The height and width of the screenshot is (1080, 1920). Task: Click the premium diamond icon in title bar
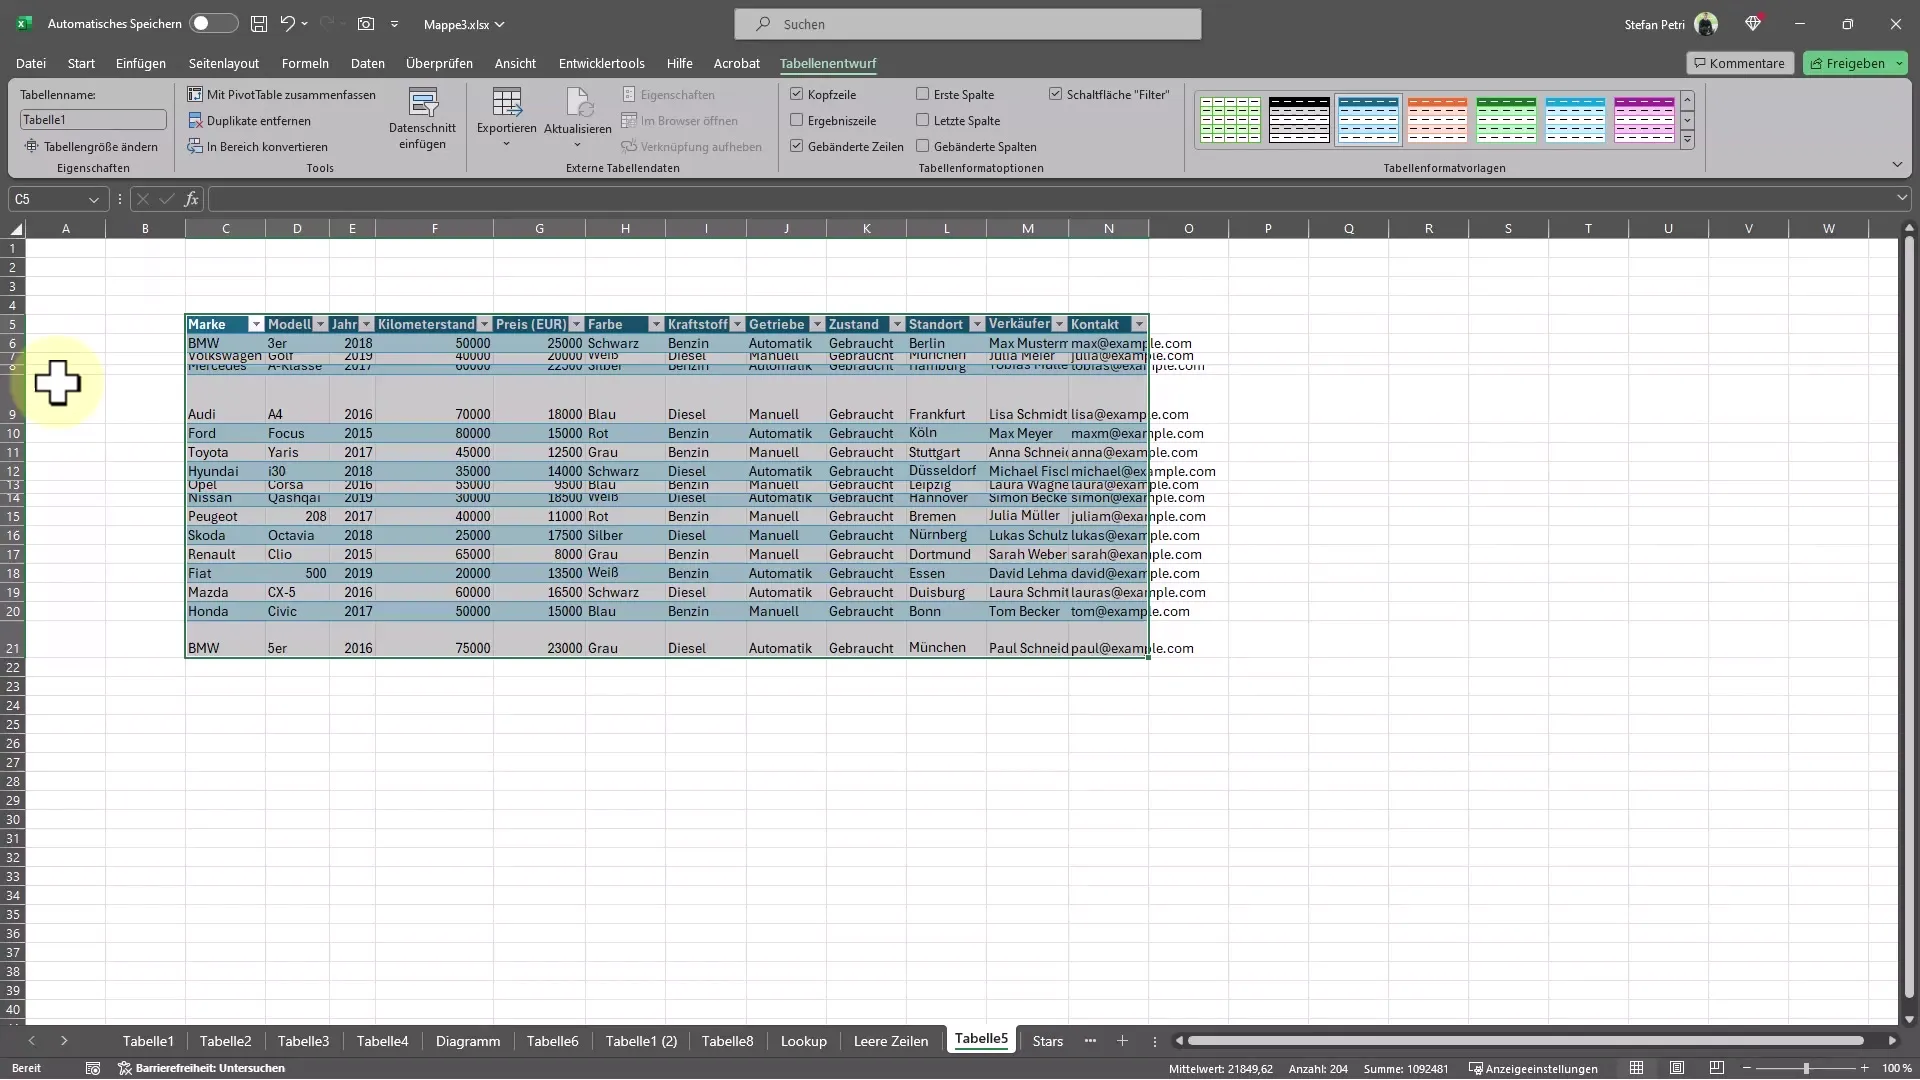point(1753,24)
